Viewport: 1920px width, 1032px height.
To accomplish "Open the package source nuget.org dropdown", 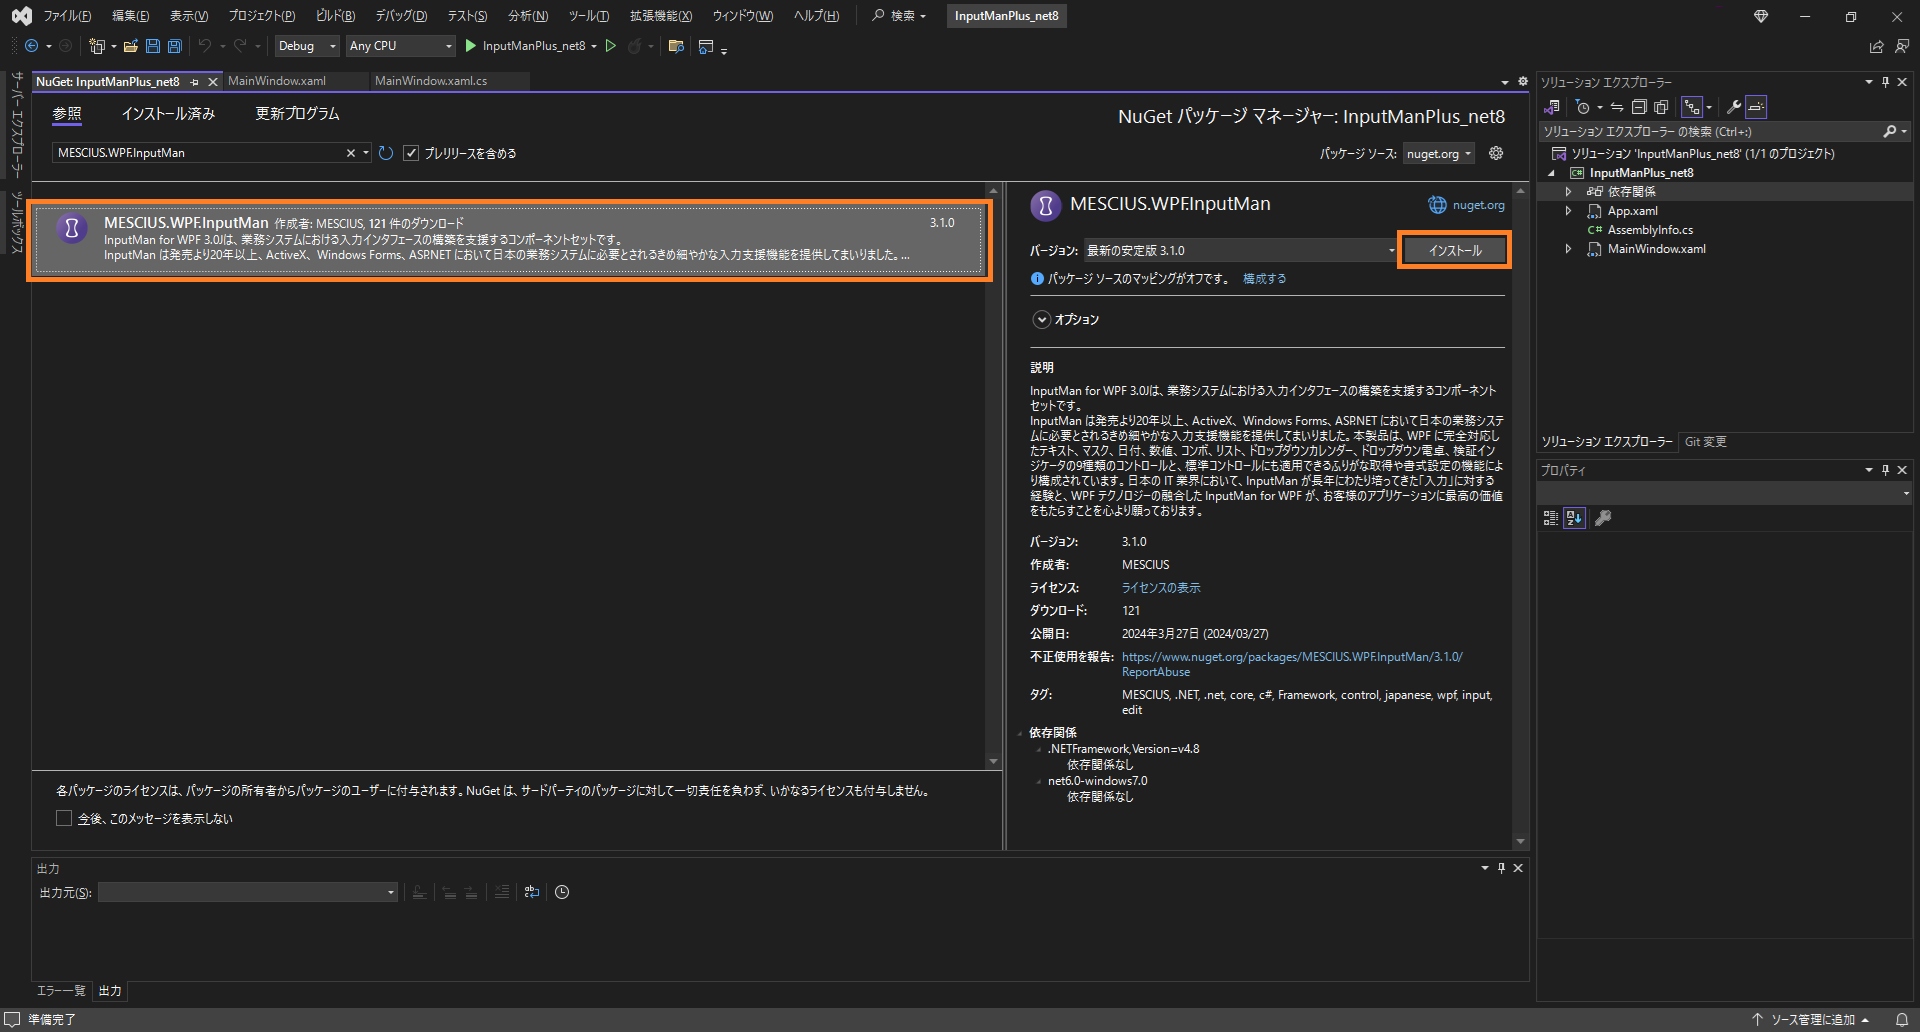I will [1438, 153].
